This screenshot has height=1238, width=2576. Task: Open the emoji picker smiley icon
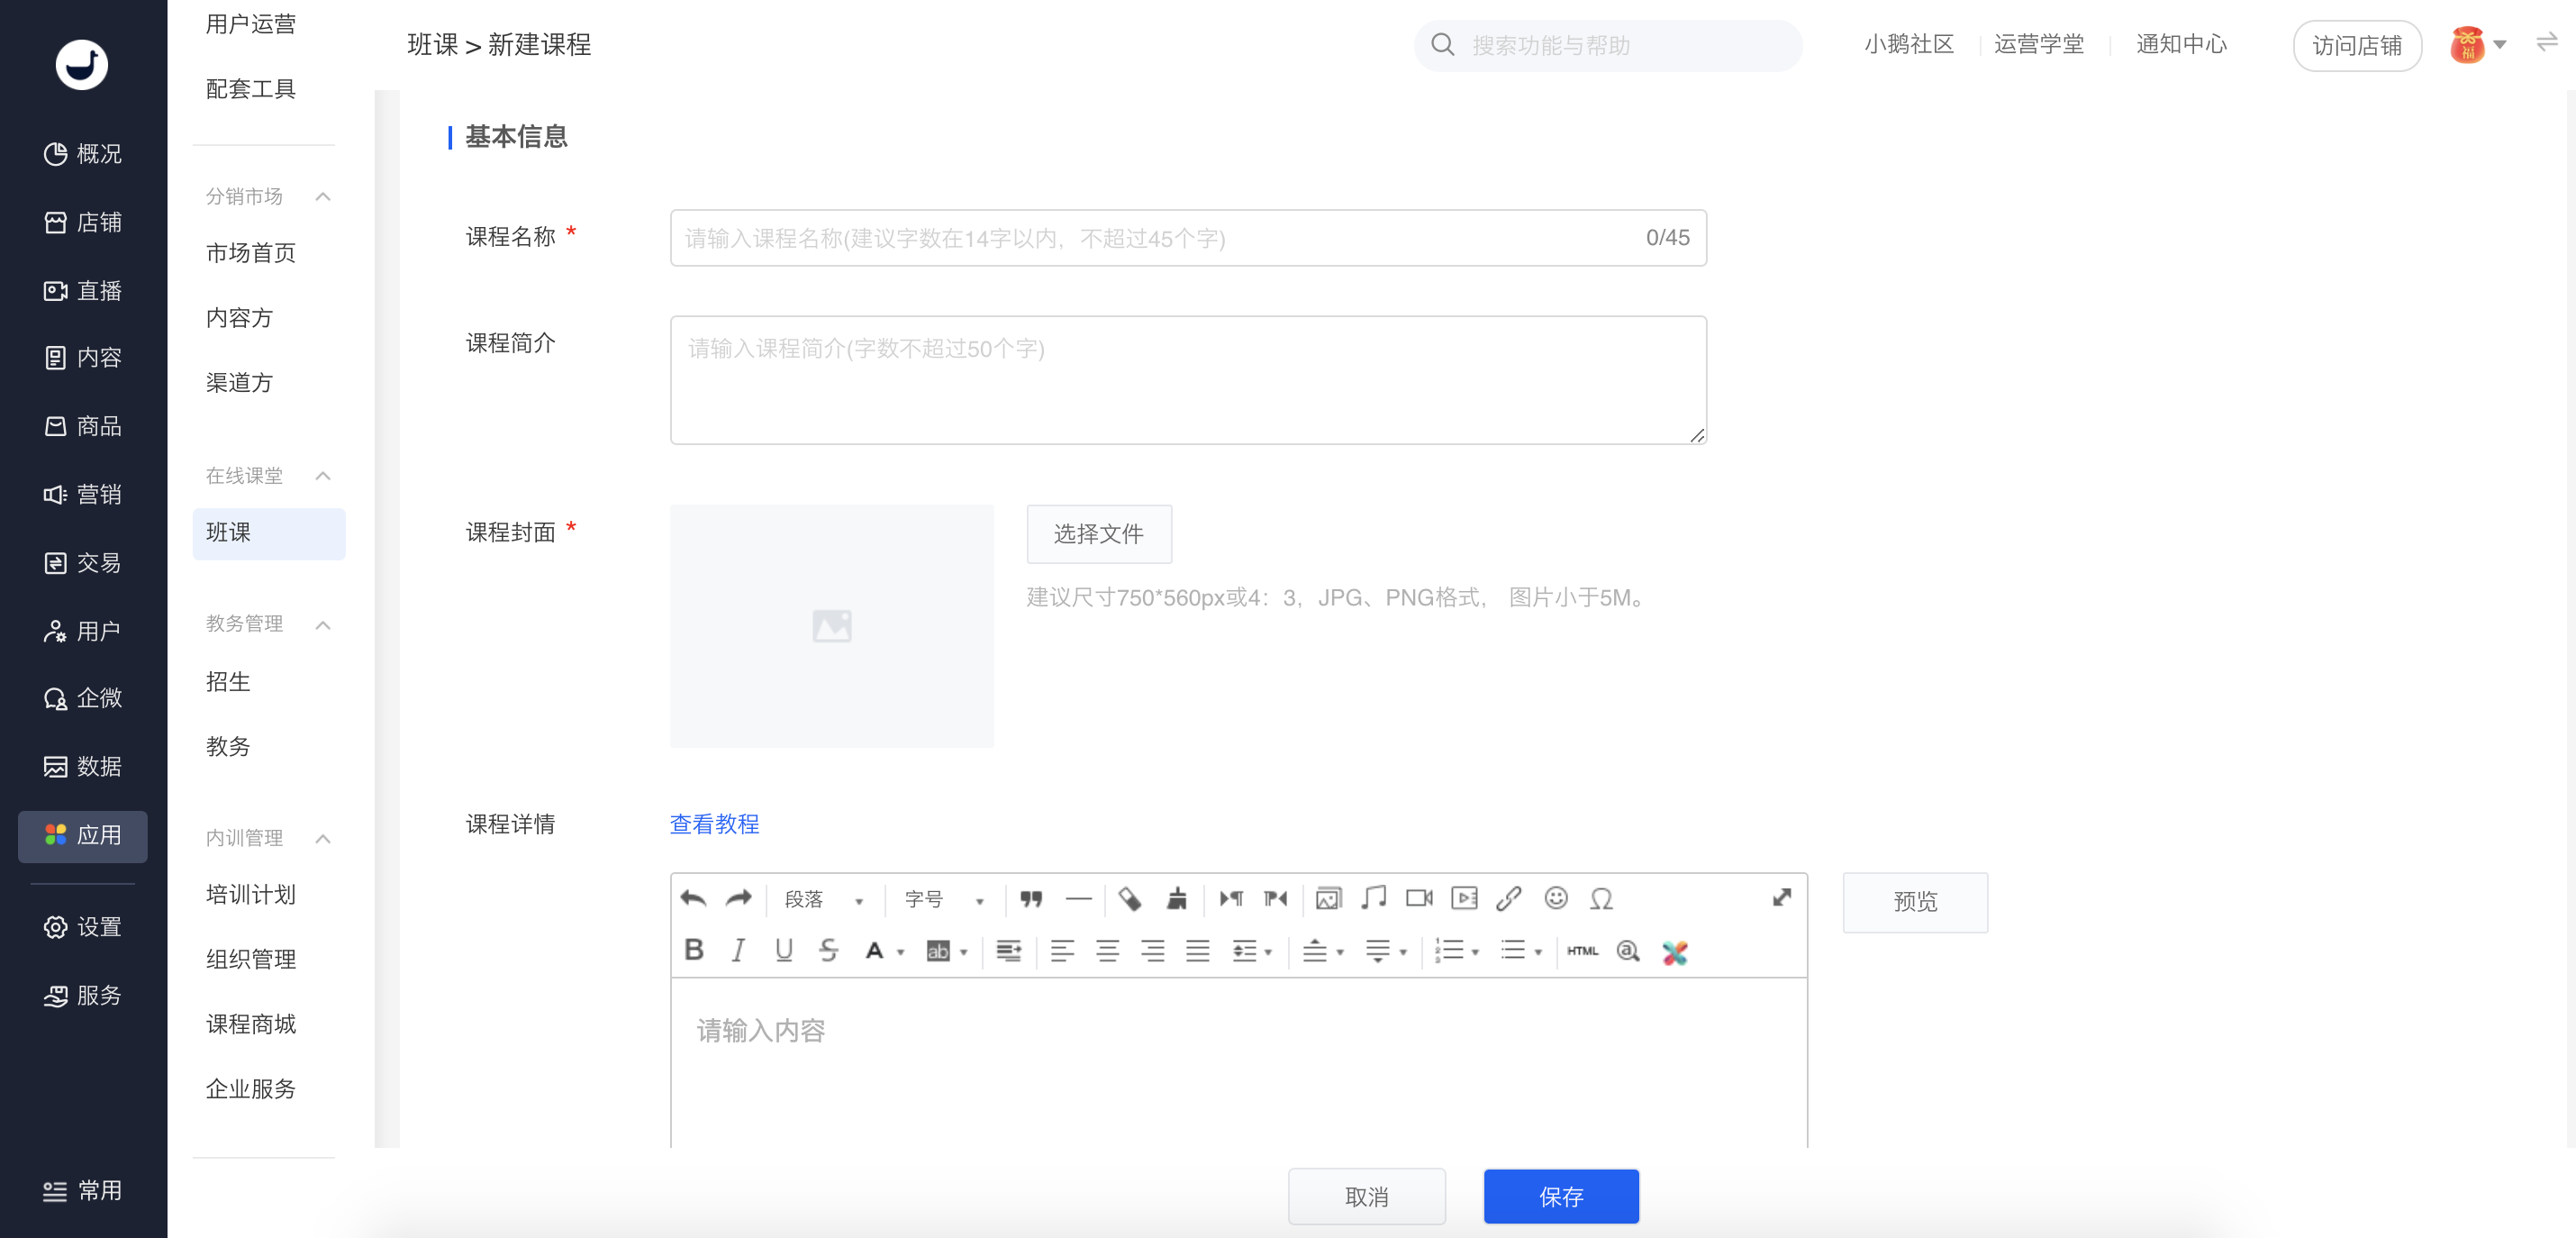click(x=1556, y=898)
